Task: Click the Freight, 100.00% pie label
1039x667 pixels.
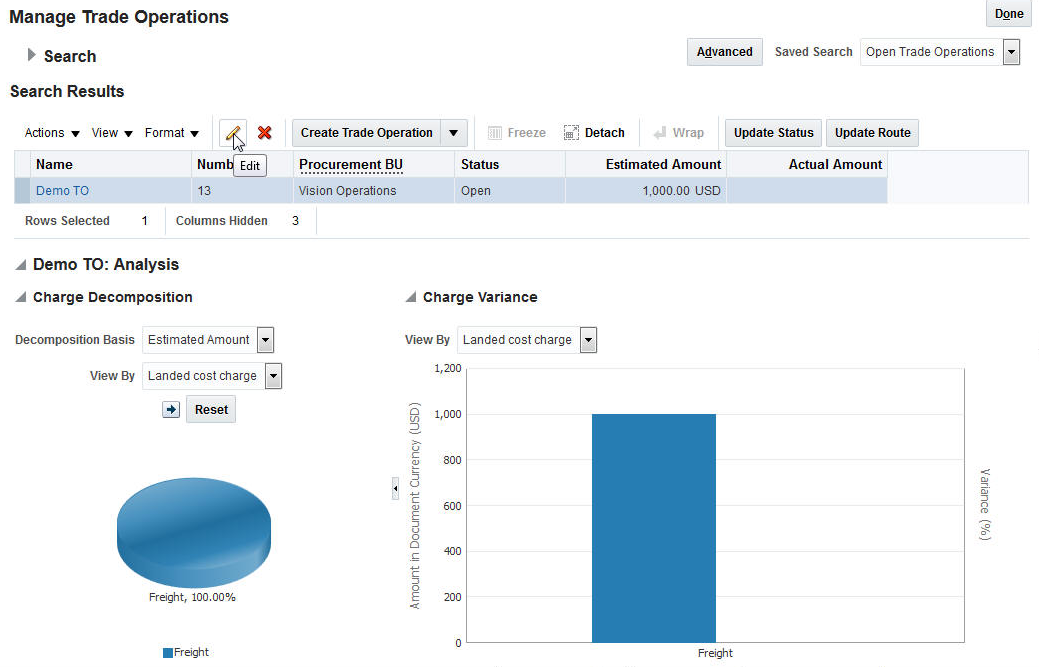Action: [192, 597]
